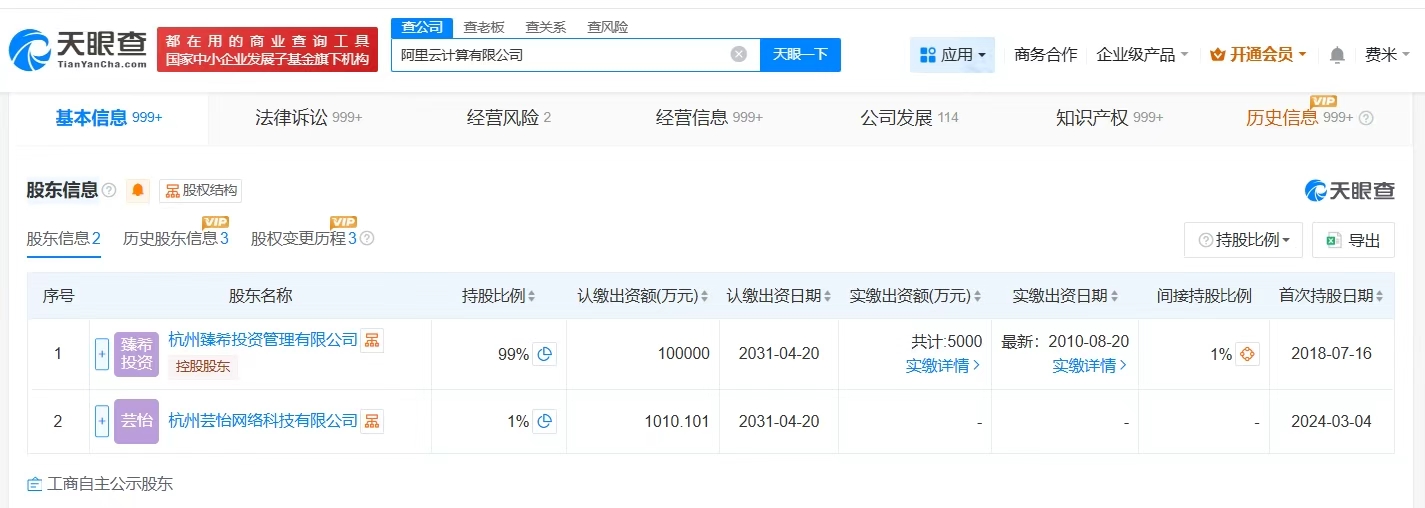
Task: Open the notifications bell icon in header
Action: [1337, 55]
